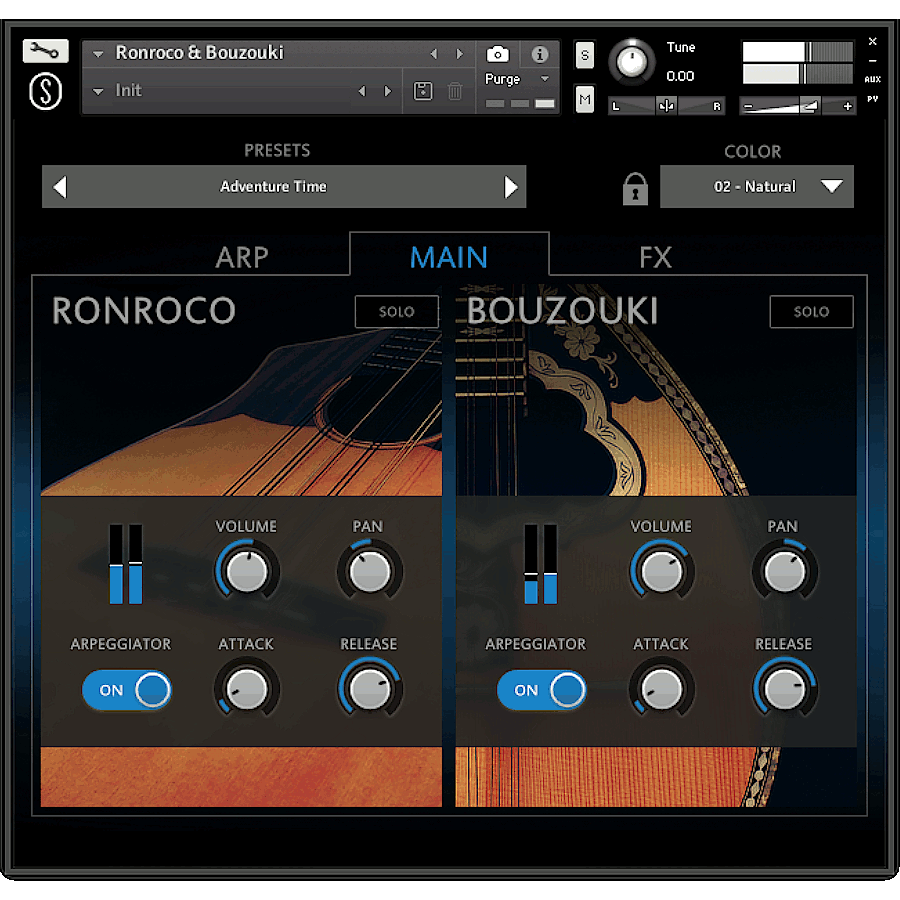900x900 pixels.
Task: Decrease output volume with the minus icon
Action: [x=748, y=106]
